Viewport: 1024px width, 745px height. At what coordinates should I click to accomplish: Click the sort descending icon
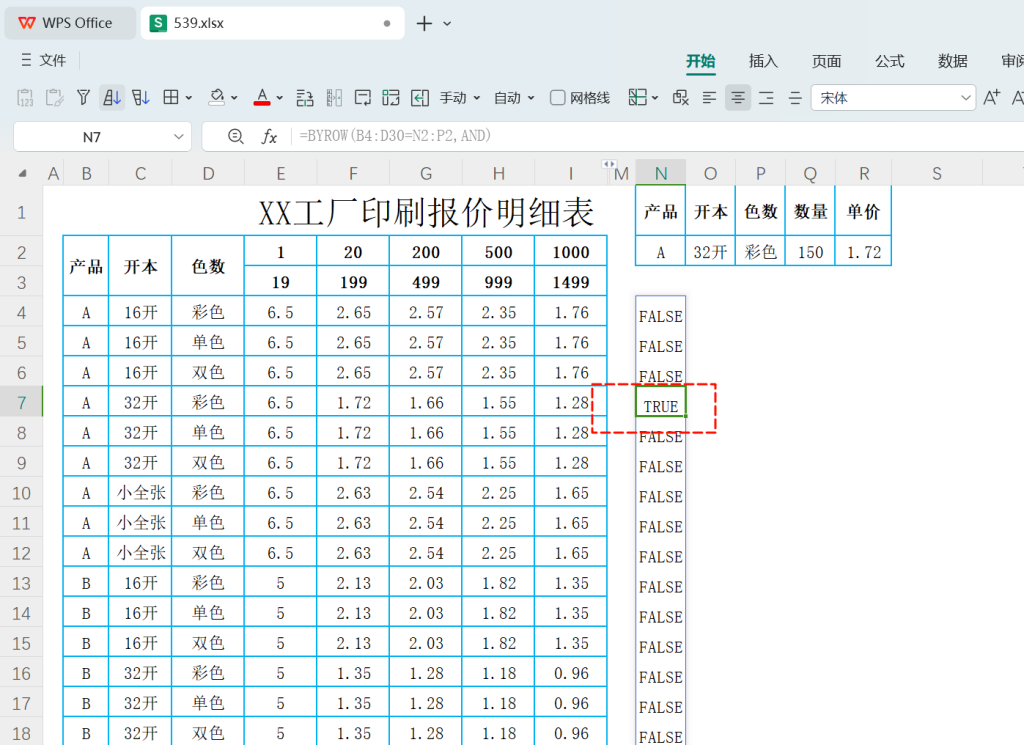[x=140, y=98]
